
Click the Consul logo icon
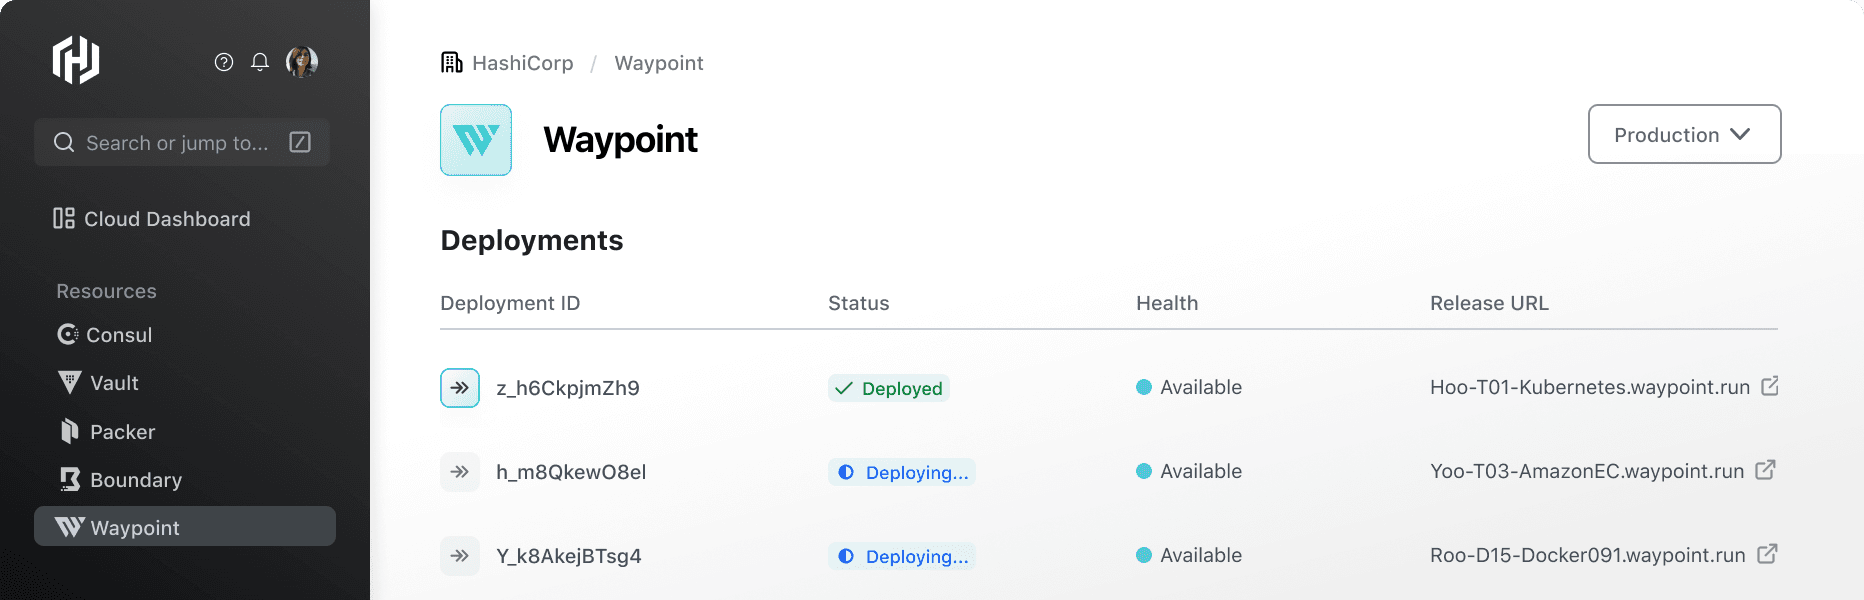click(68, 334)
